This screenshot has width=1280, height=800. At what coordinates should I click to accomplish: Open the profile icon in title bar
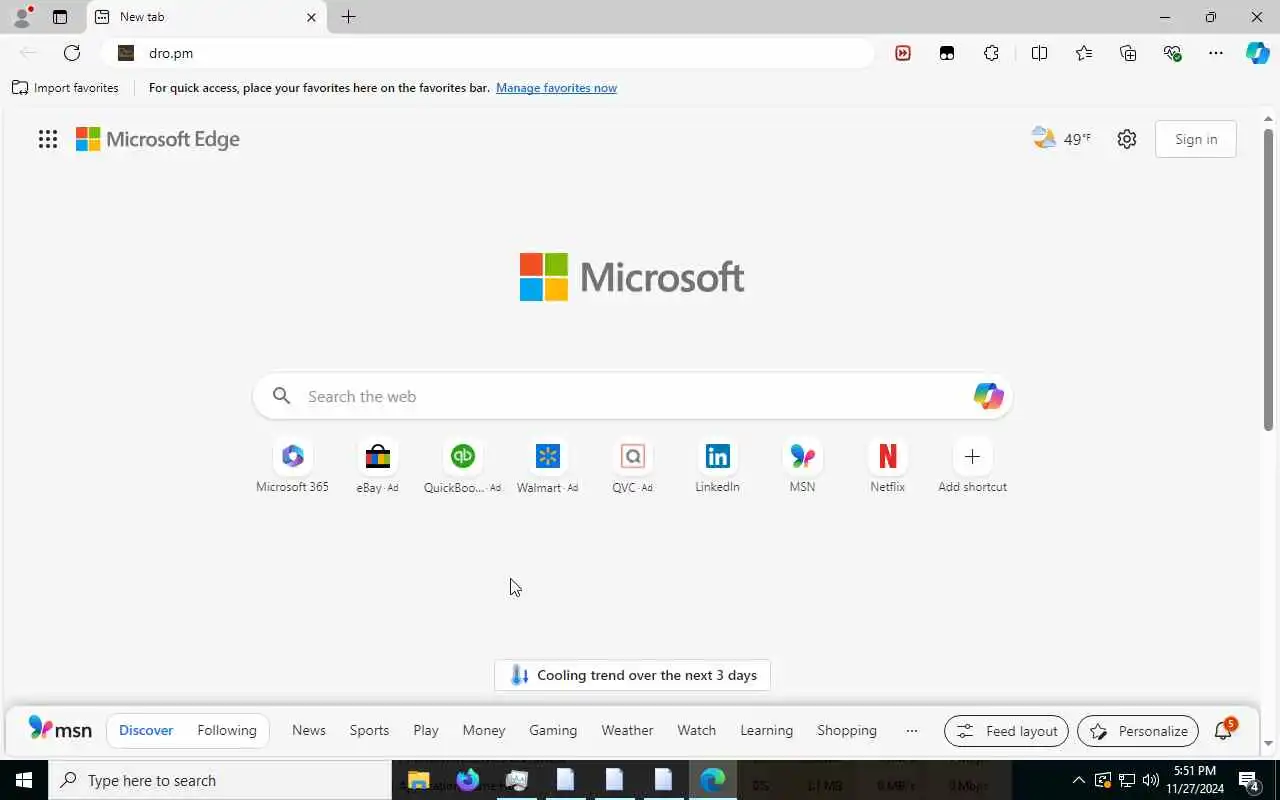coord(21,17)
